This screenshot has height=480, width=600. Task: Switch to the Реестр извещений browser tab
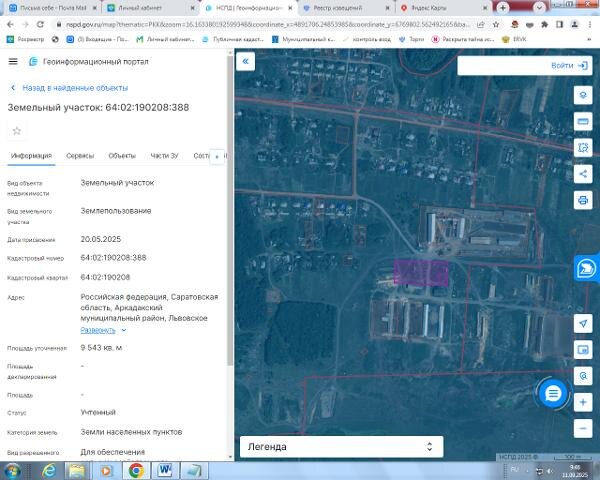tap(346, 8)
